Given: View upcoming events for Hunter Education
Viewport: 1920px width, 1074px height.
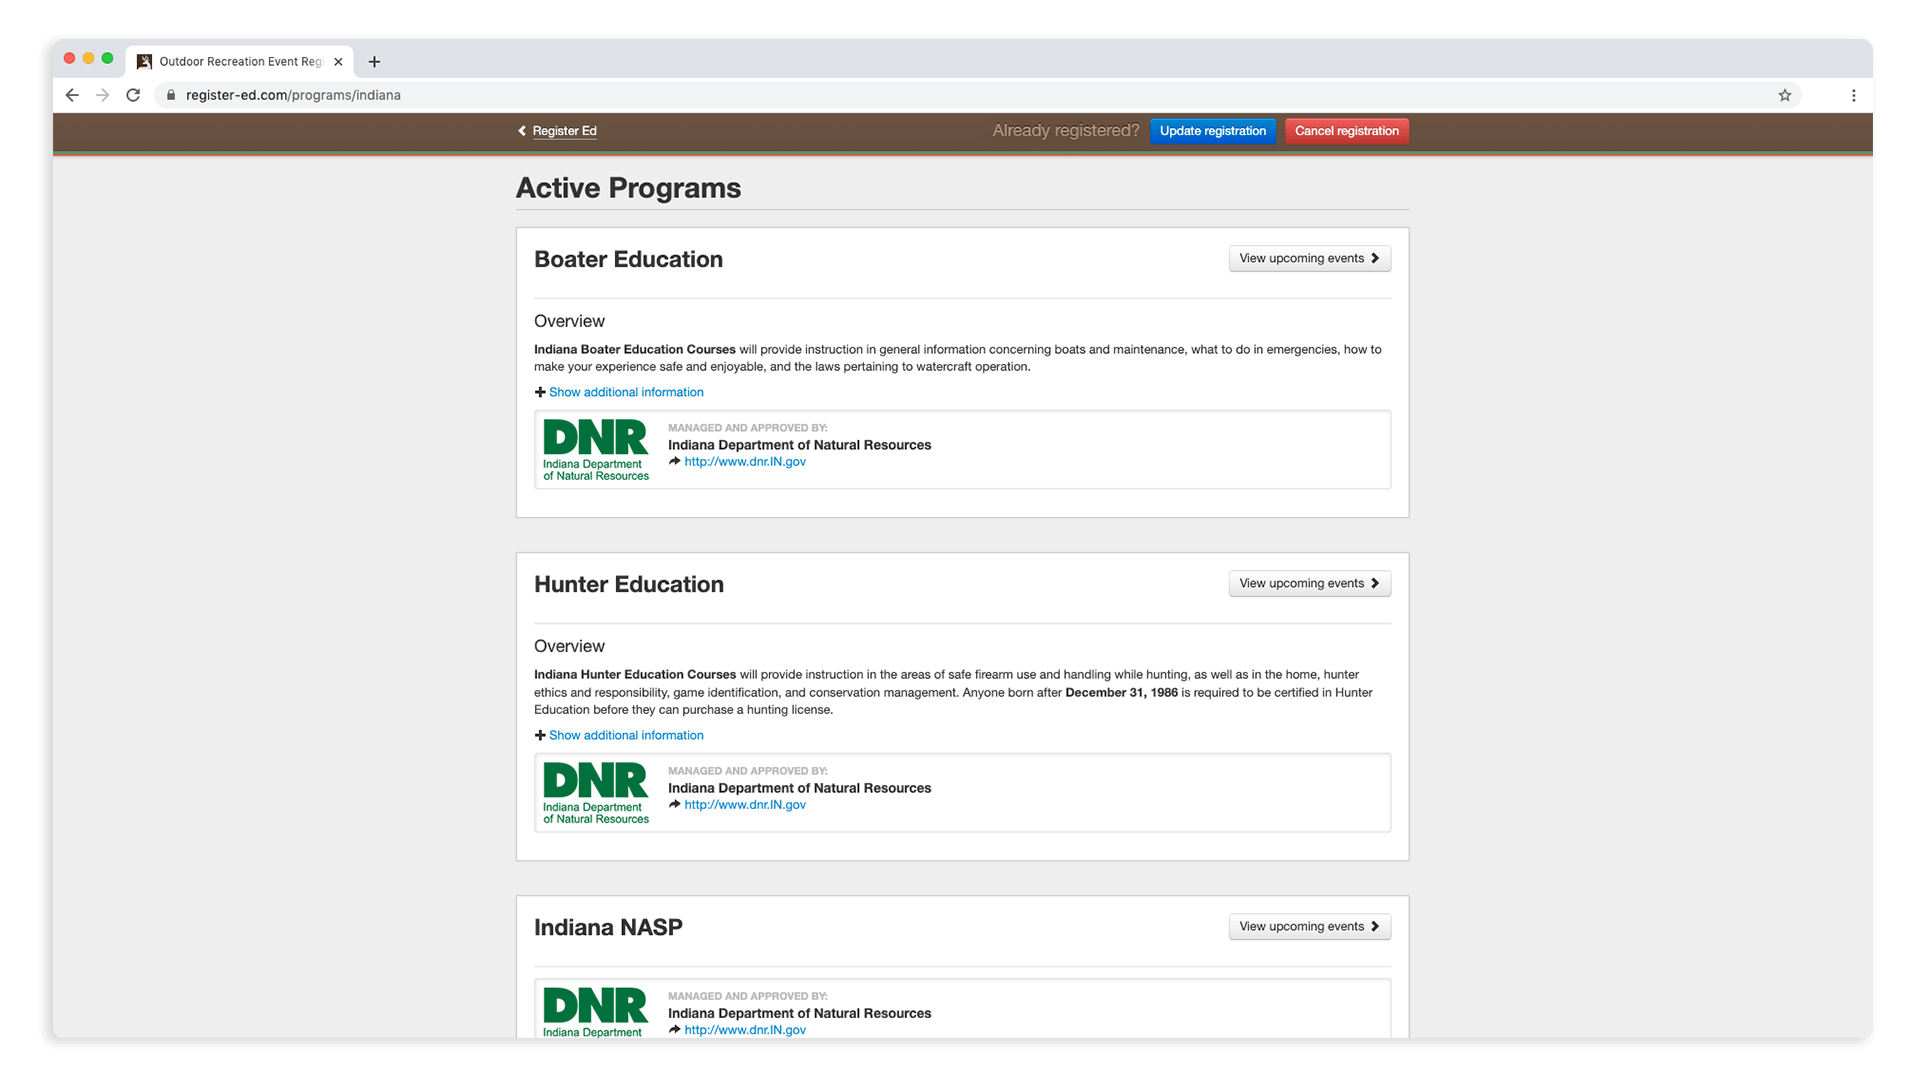Looking at the screenshot, I should click(1310, 583).
